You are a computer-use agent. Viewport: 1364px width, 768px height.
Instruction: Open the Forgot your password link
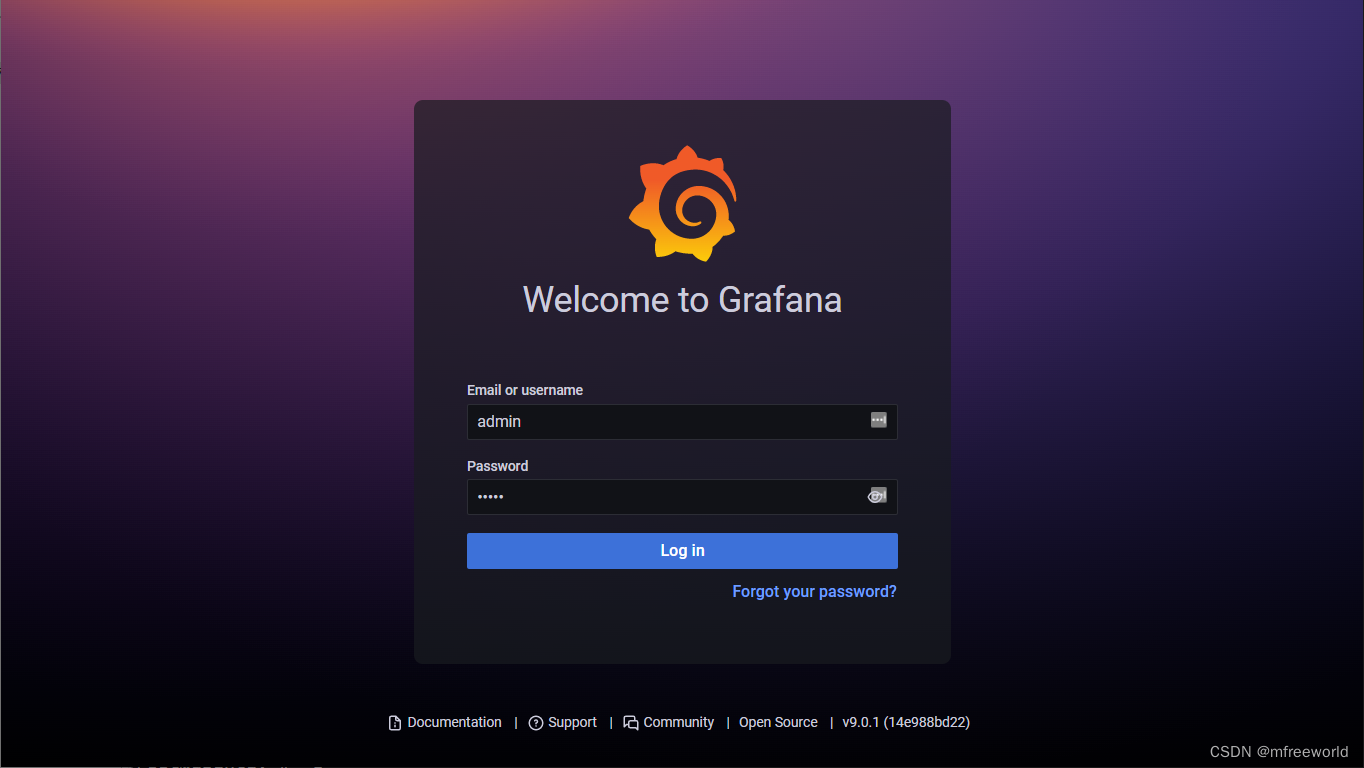coord(814,592)
